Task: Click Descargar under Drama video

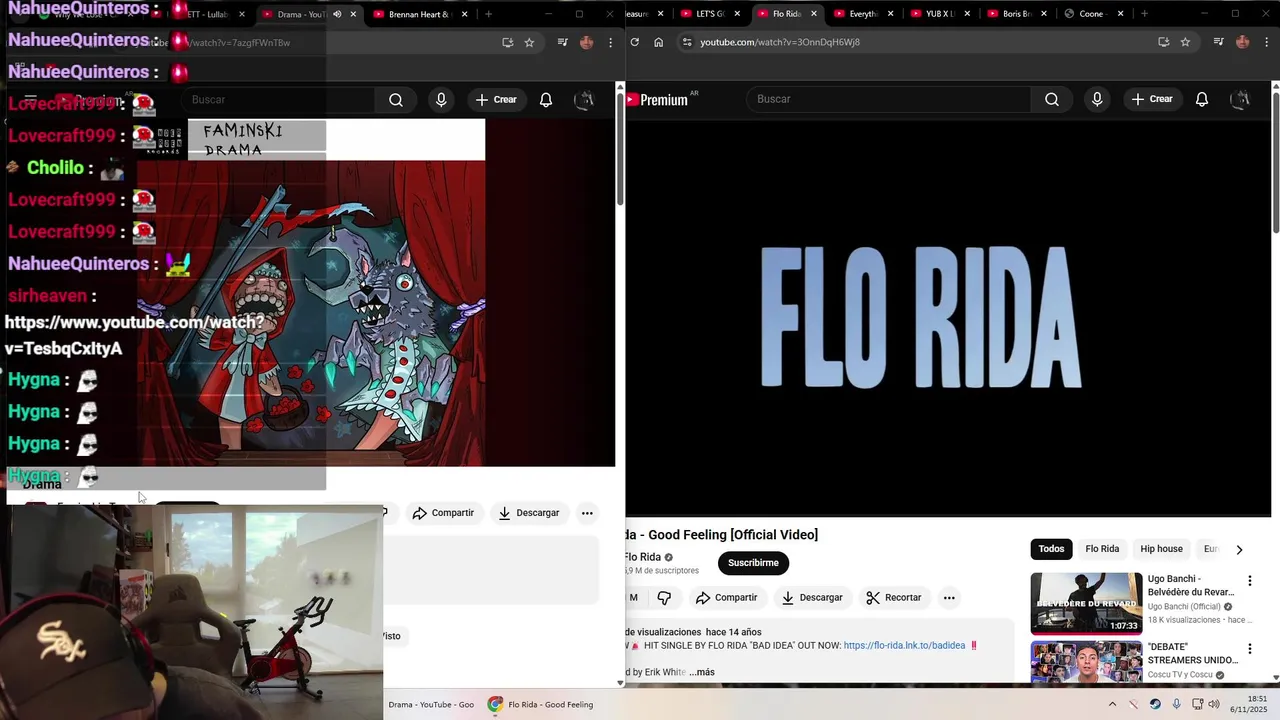Action: pyautogui.click(x=529, y=513)
